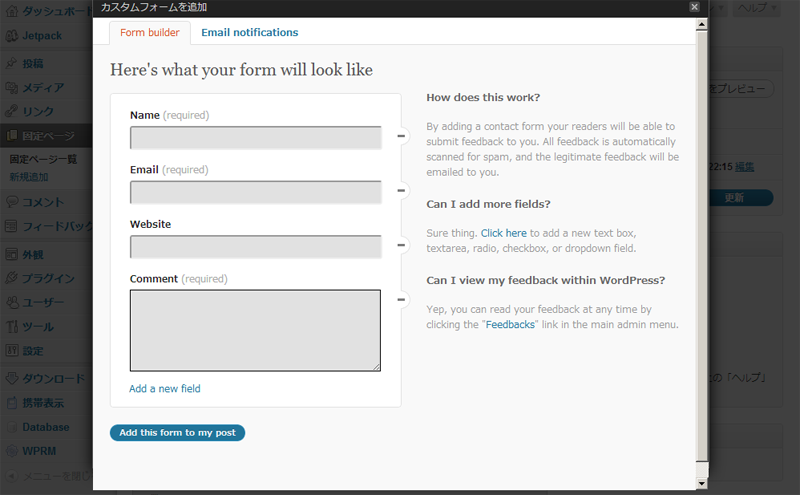Click the メディア icon in the sidebar
Viewport: 800px width, 495px height.
[11, 88]
